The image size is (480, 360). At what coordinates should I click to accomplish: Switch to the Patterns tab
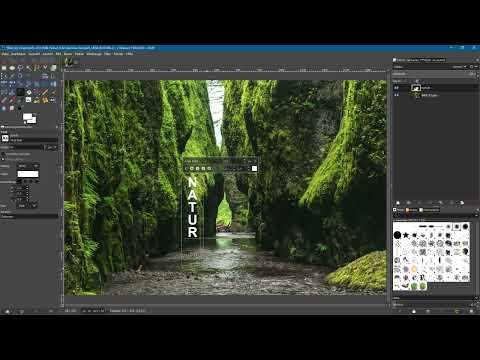coord(411,210)
